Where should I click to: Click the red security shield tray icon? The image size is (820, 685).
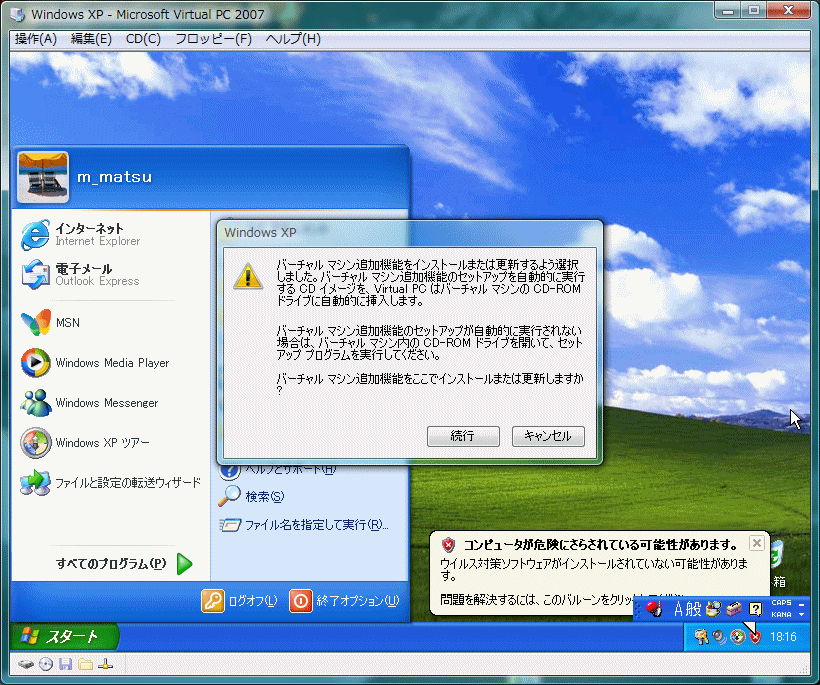pos(755,637)
